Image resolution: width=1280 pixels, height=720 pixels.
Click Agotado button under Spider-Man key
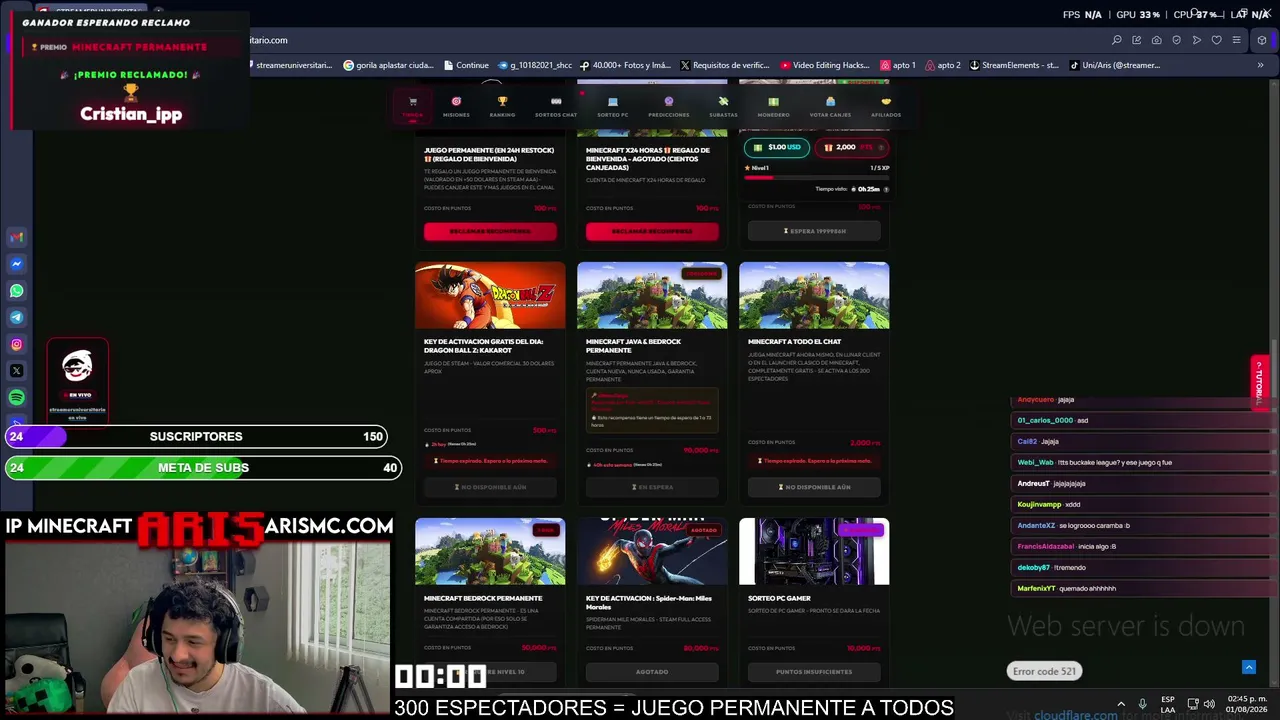(x=652, y=672)
